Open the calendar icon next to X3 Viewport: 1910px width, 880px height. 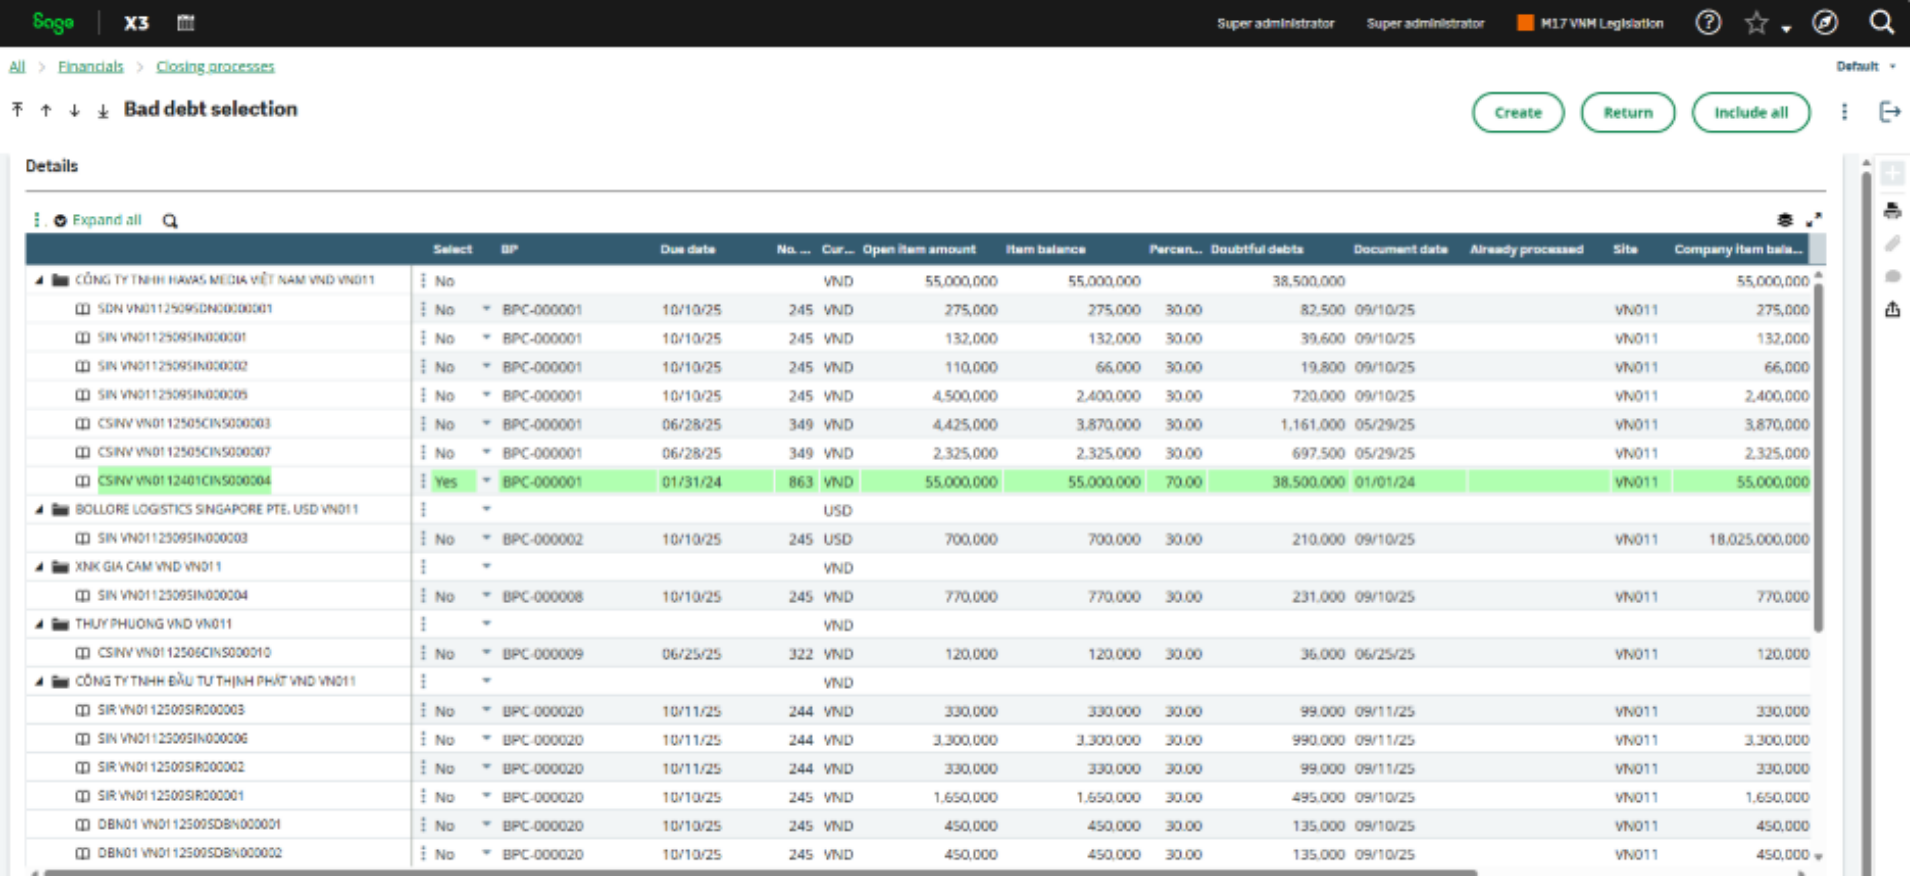click(x=186, y=23)
